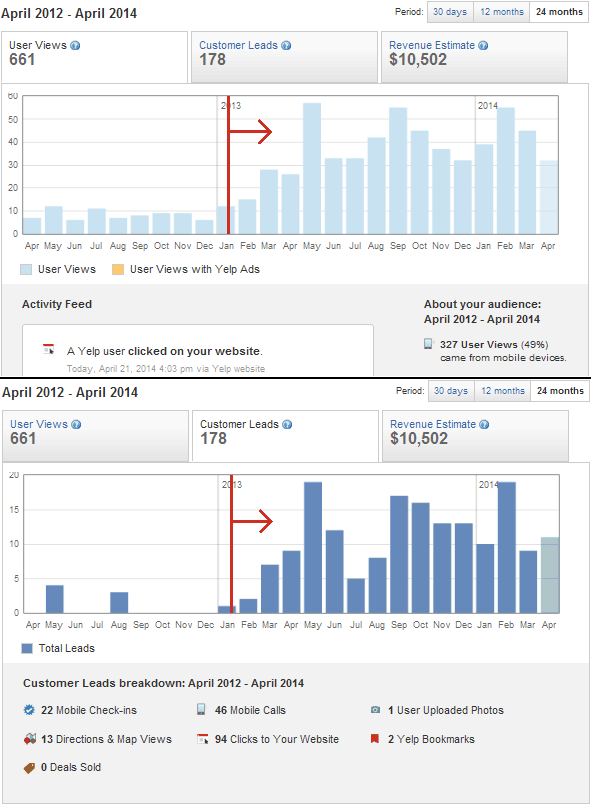The width and height of the screenshot is (591, 805).
Task: Click the '2 Yelp Bookmarks' text
Action: [x=431, y=739]
